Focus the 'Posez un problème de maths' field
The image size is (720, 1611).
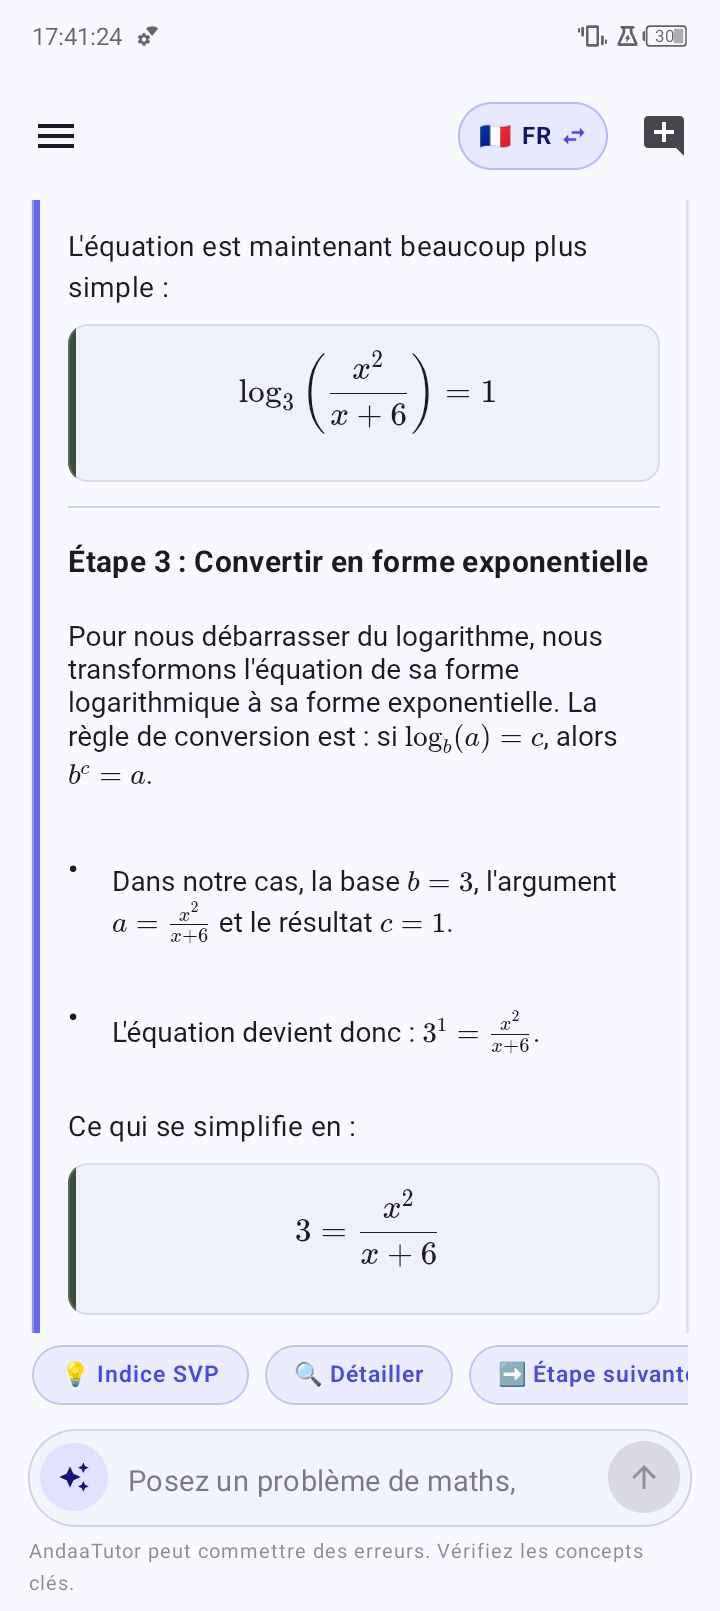(x=360, y=1479)
